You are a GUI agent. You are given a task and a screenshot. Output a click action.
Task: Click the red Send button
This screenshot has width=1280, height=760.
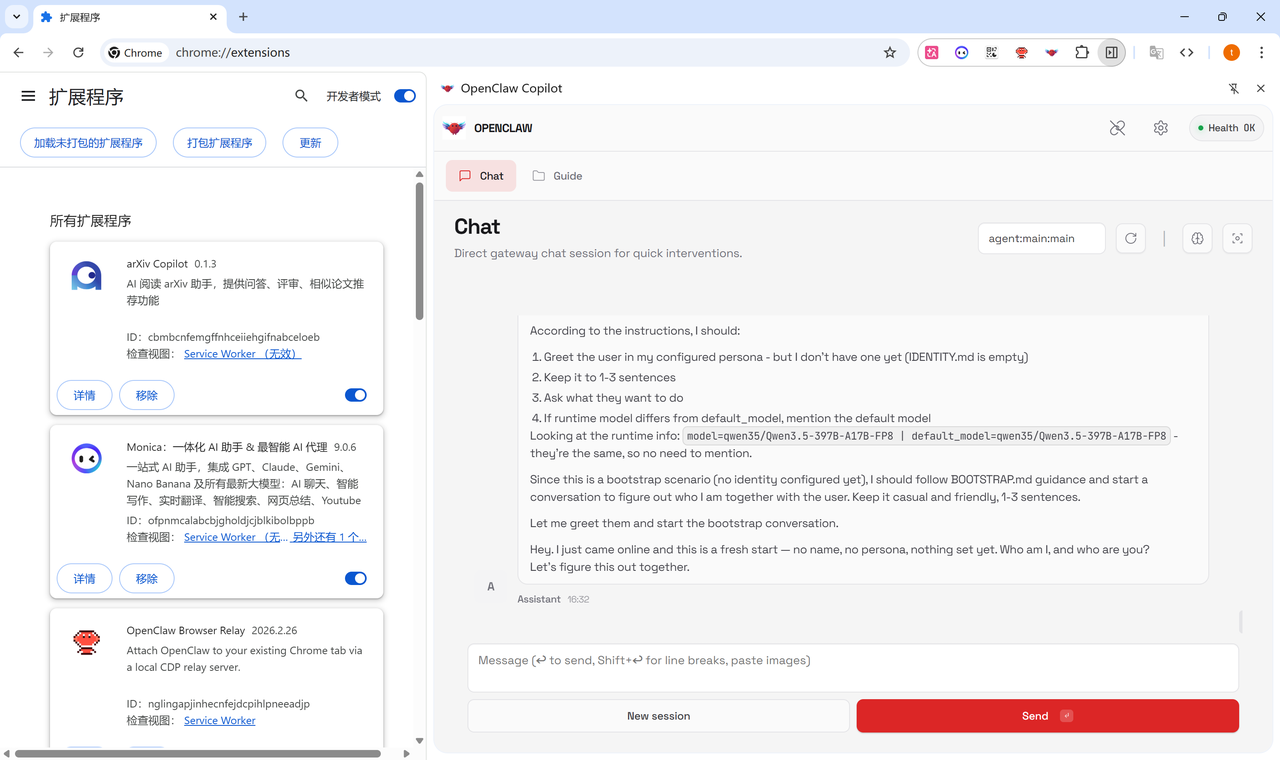[1047, 716]
